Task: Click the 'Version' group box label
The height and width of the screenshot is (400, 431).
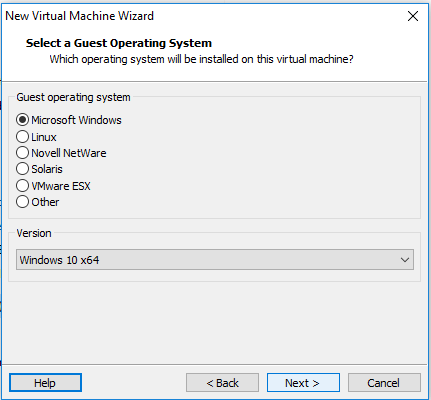Action: 34,233
